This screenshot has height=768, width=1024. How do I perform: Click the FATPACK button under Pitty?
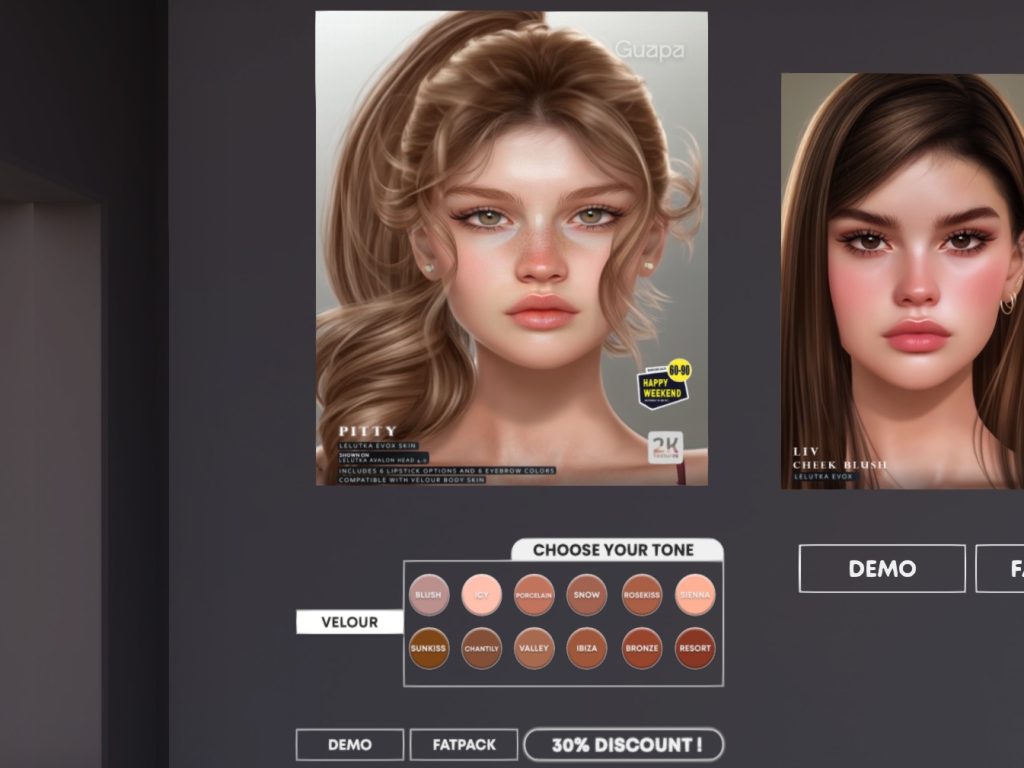tap(464, 745)
